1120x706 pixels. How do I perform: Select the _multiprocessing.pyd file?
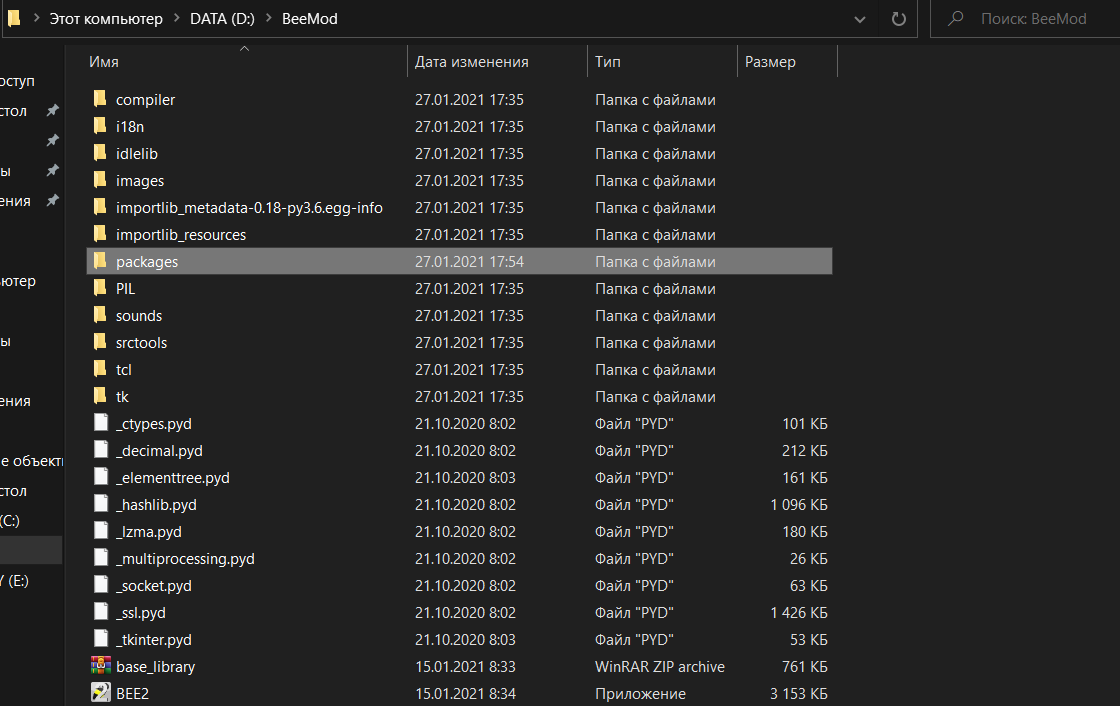(185, 558)
